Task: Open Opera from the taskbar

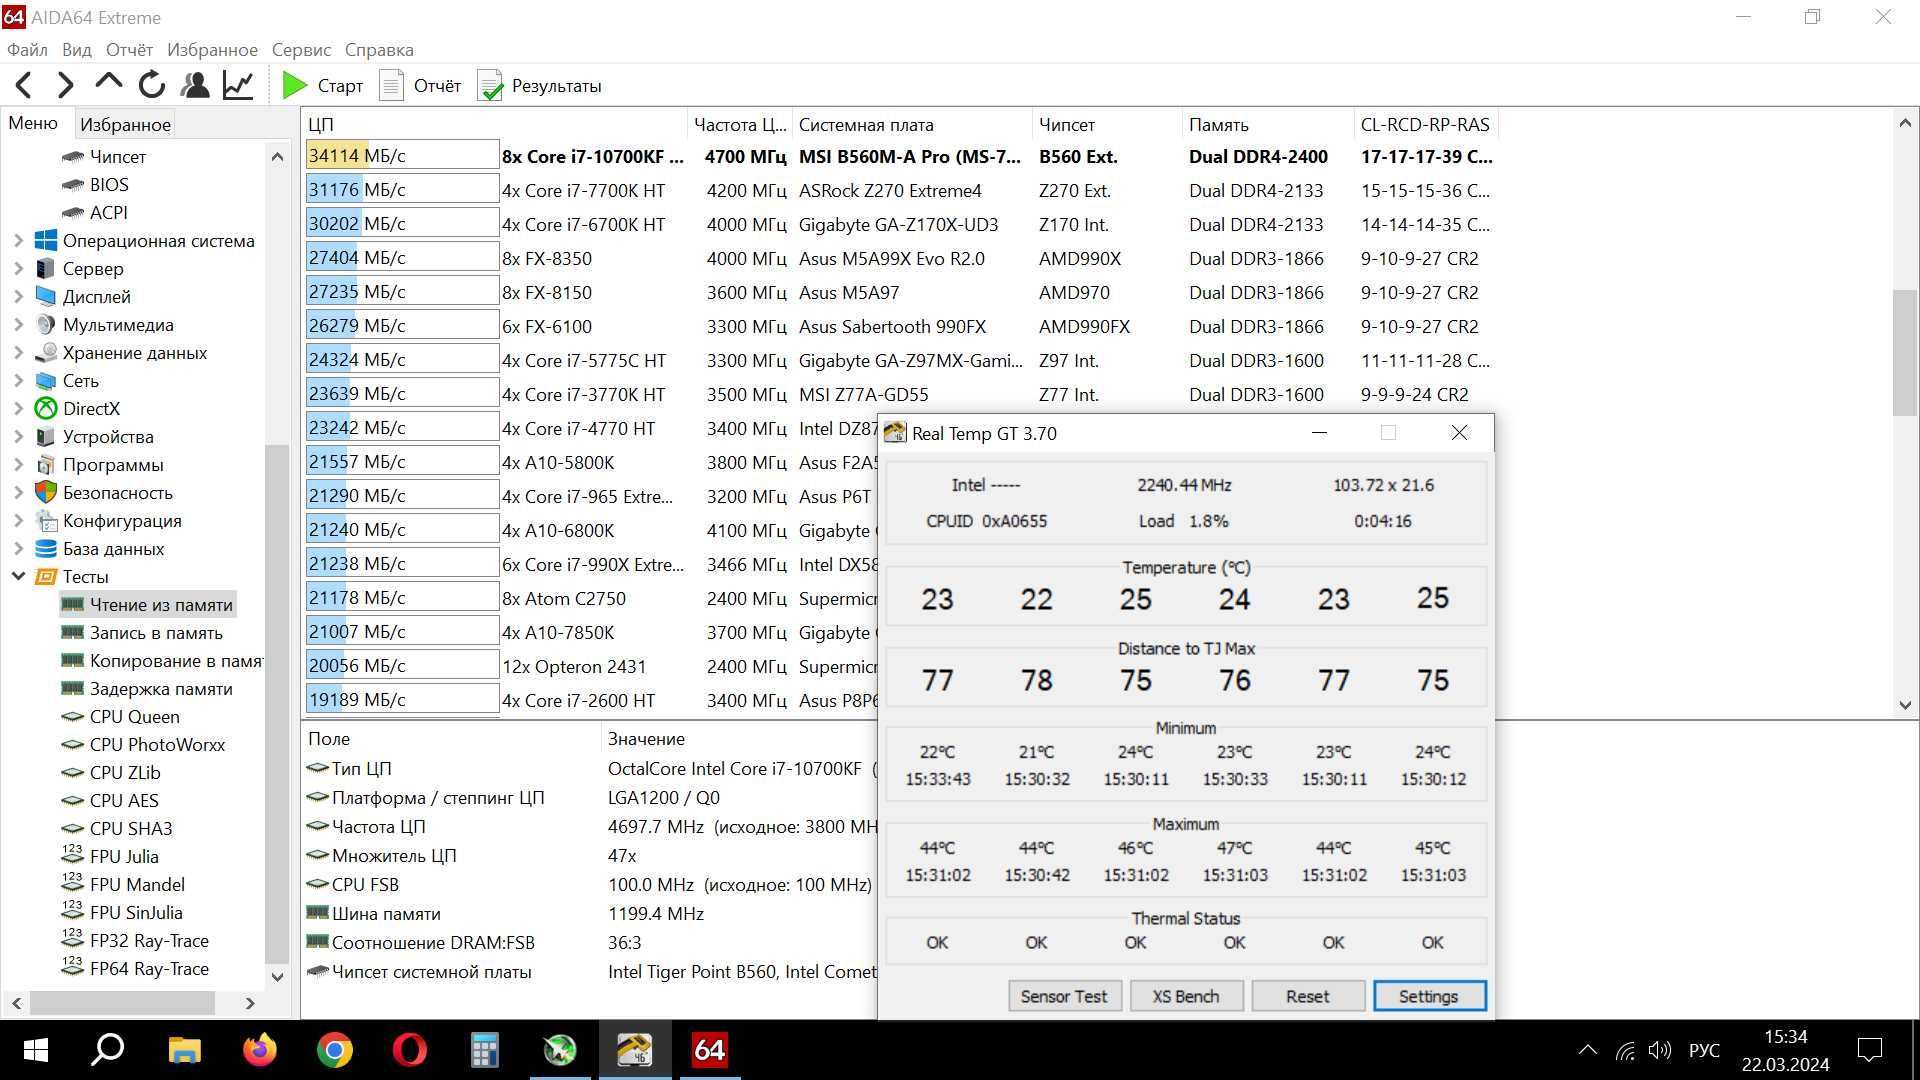Action: (409, 1050)
